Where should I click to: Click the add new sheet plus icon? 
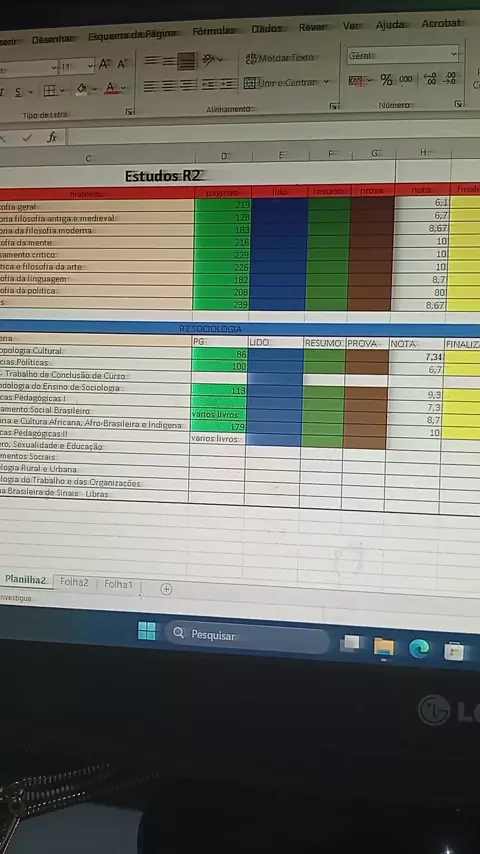click(x=166, y=589)
